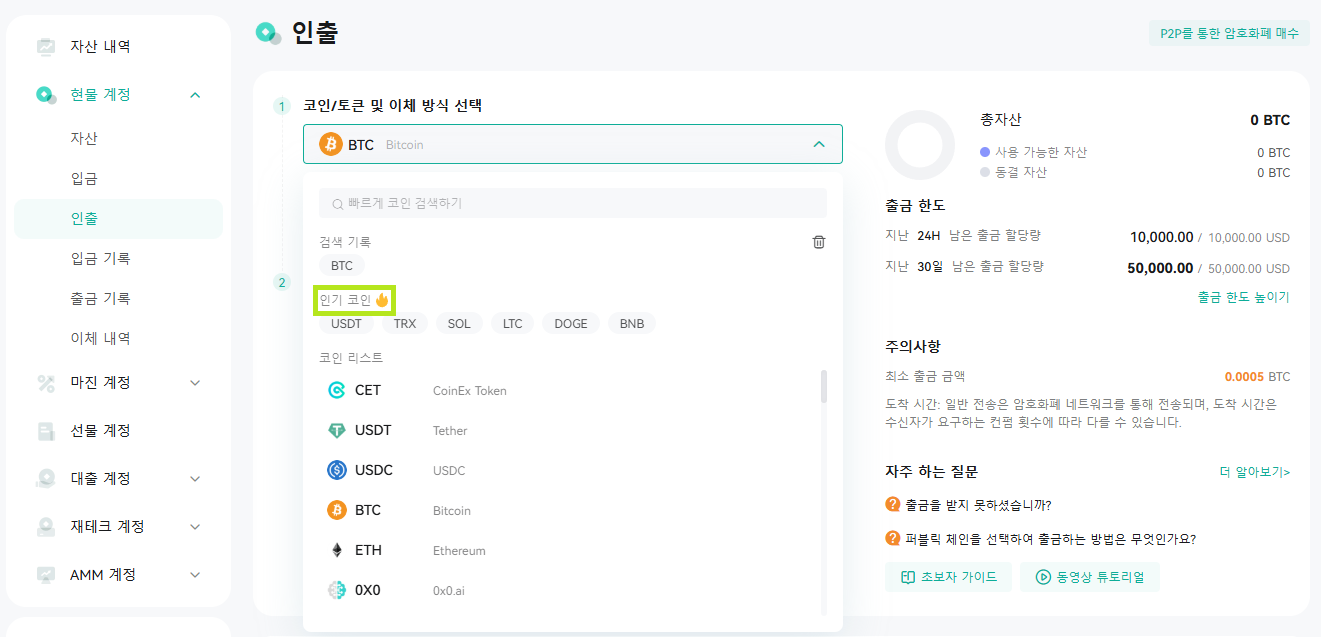Click the 초보자 가이드 button
Screen dimensions: 1321x637
coord(948,577)
